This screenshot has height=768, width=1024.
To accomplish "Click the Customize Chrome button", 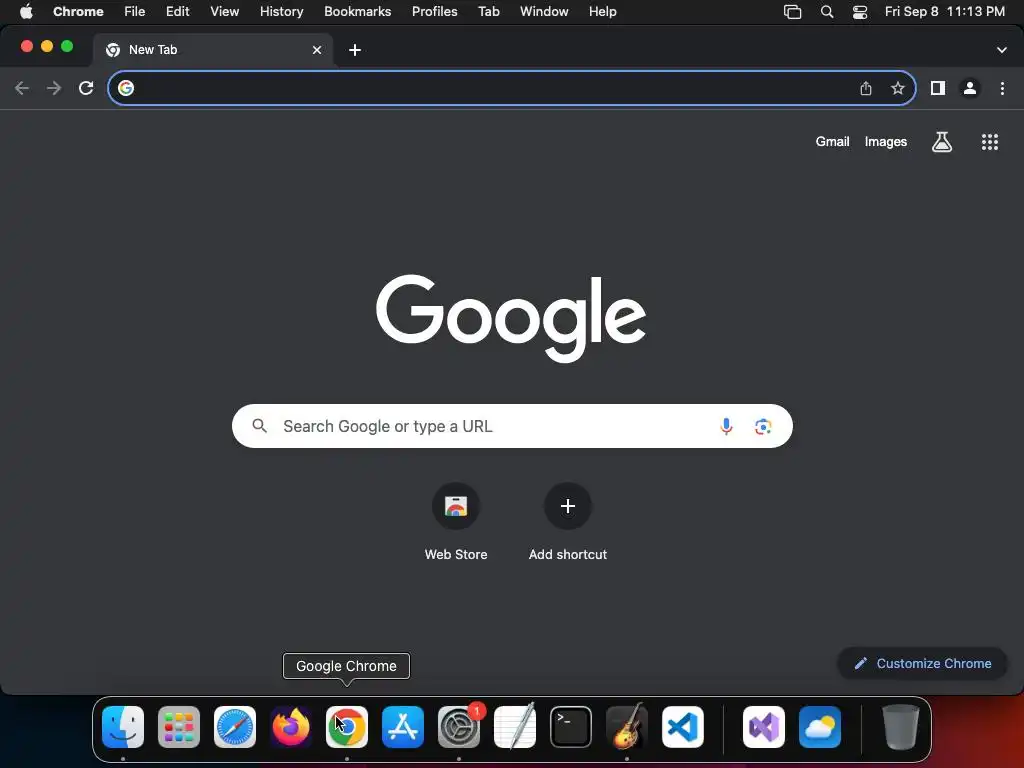I will click(x=922, y=664).
